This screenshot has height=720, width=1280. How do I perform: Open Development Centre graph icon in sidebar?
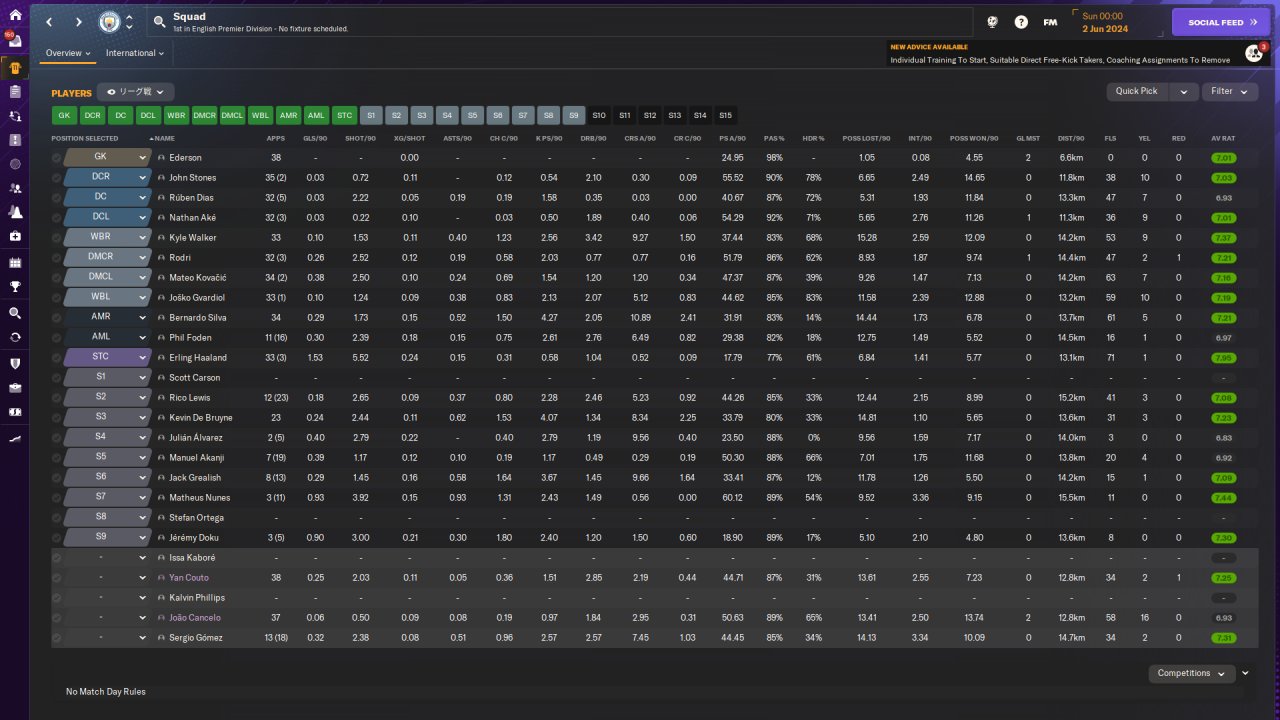(x=15, y=438)
